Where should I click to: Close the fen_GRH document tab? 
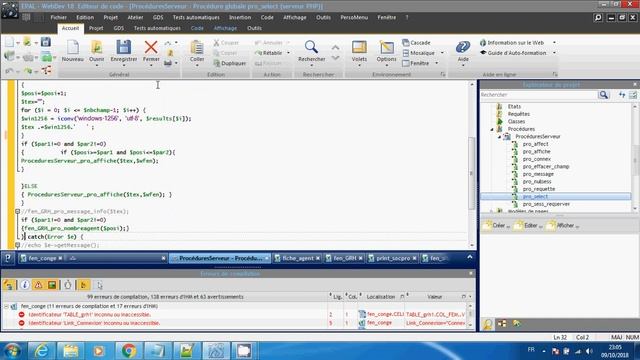[360, 258]
